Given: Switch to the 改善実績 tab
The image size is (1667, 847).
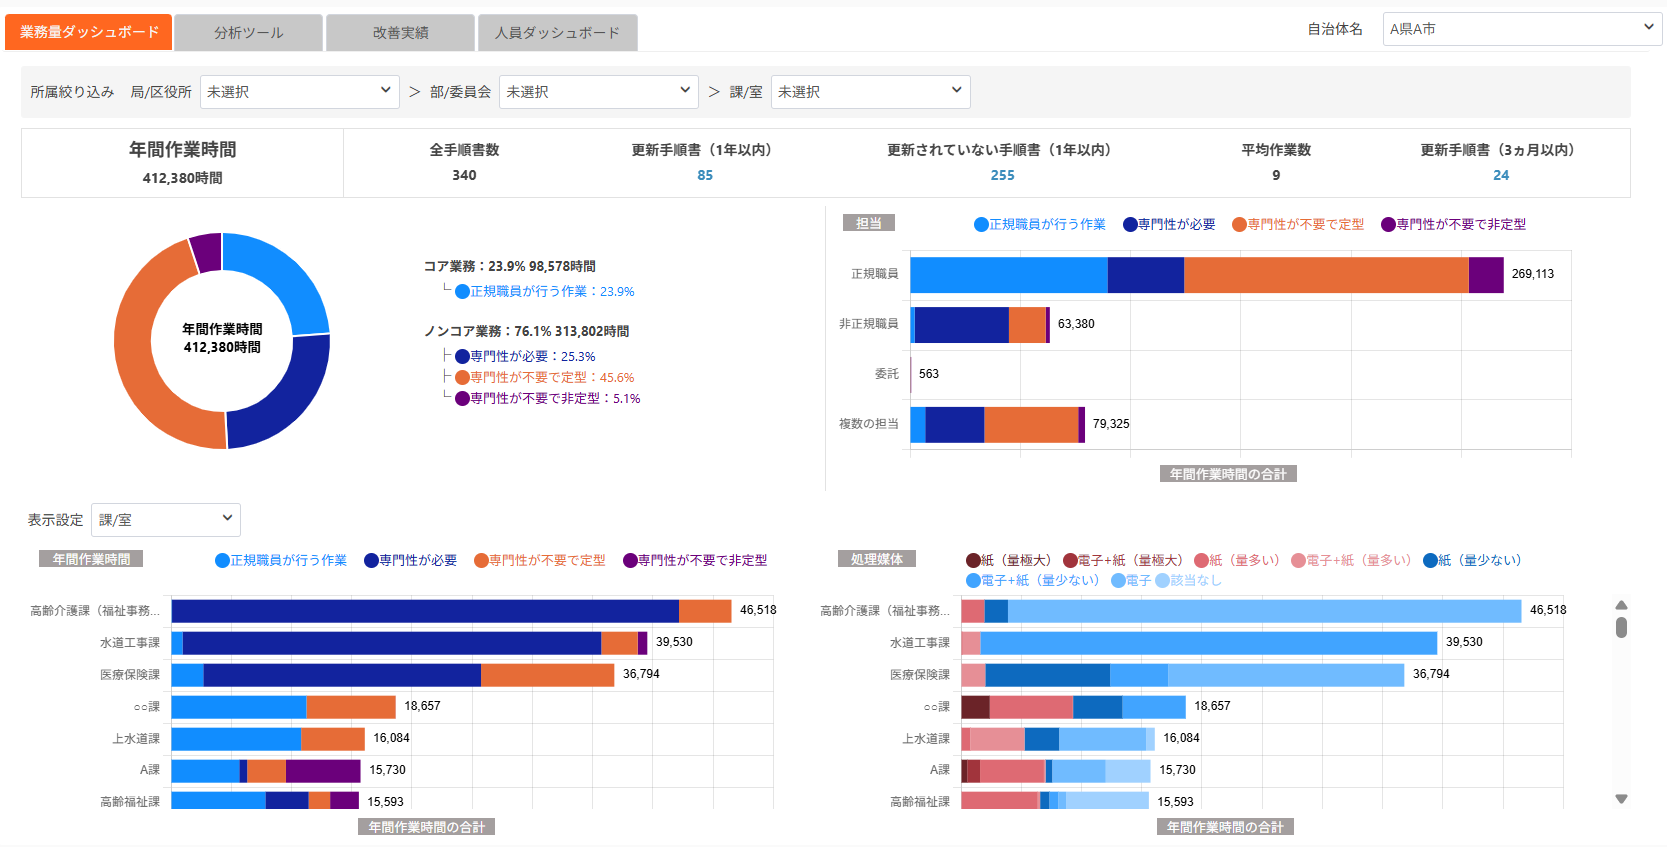Looking at the screenshot, I should [400, 32].
